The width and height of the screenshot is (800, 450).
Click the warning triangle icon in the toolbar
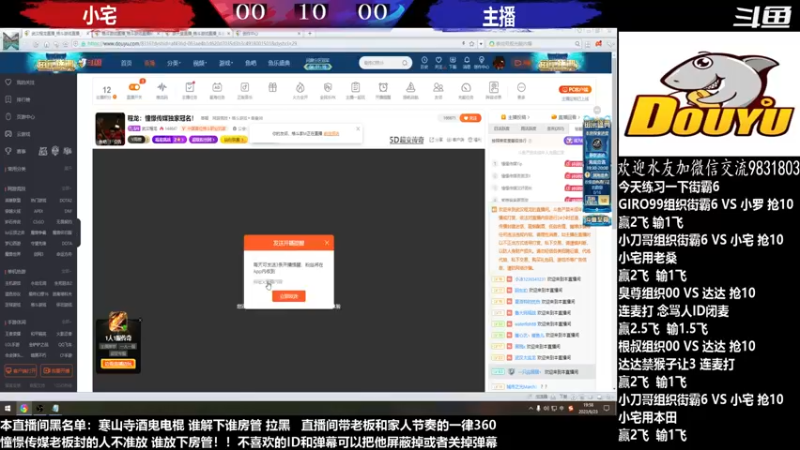[x=411, y=87]
